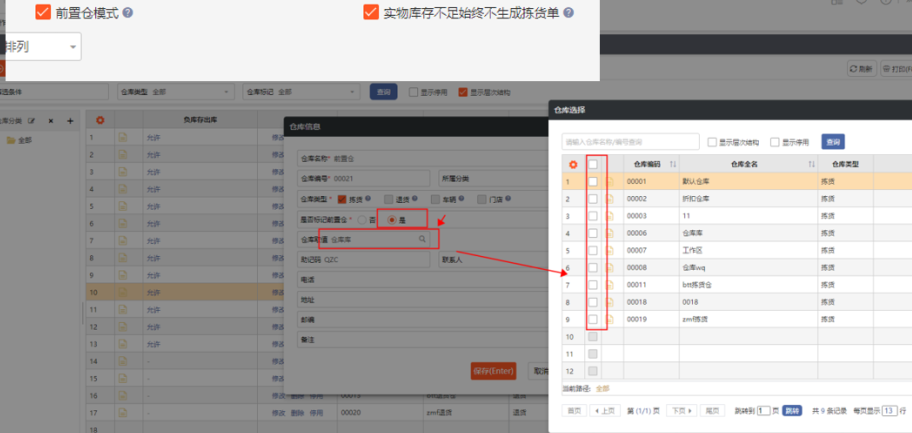The width and height of the screenshot is (912, 433).
Task: Click the help icon beside 前置仓模式
Action: 128,13
